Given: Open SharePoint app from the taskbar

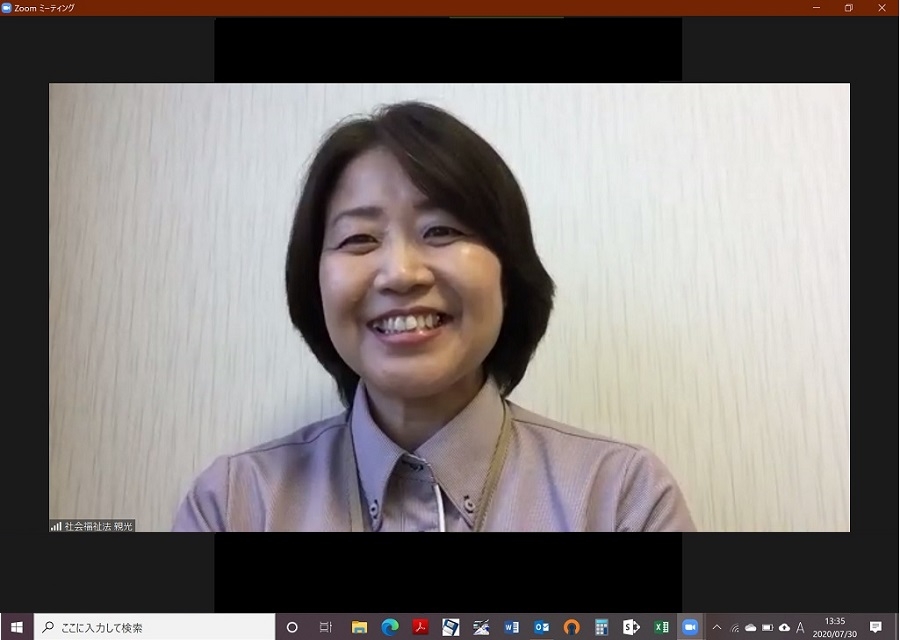Looking at the screenshot, I should point(631,627).
